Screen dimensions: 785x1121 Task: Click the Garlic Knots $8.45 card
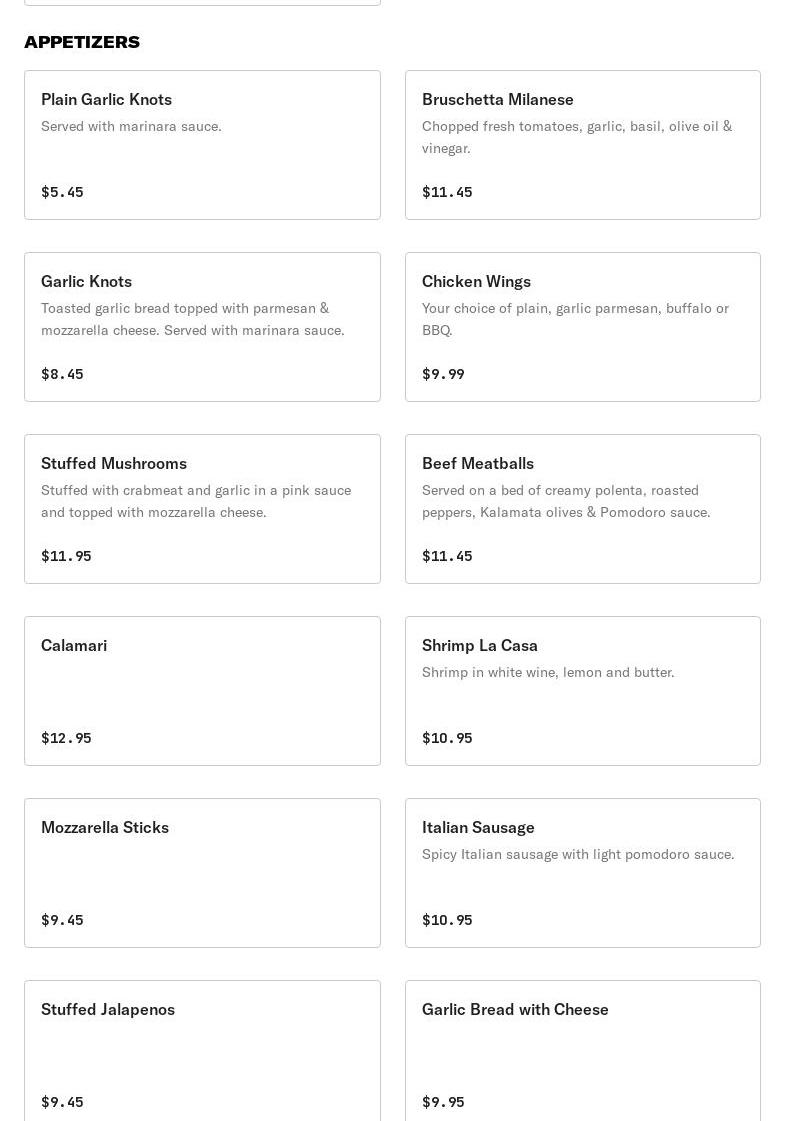click(202, 327)
